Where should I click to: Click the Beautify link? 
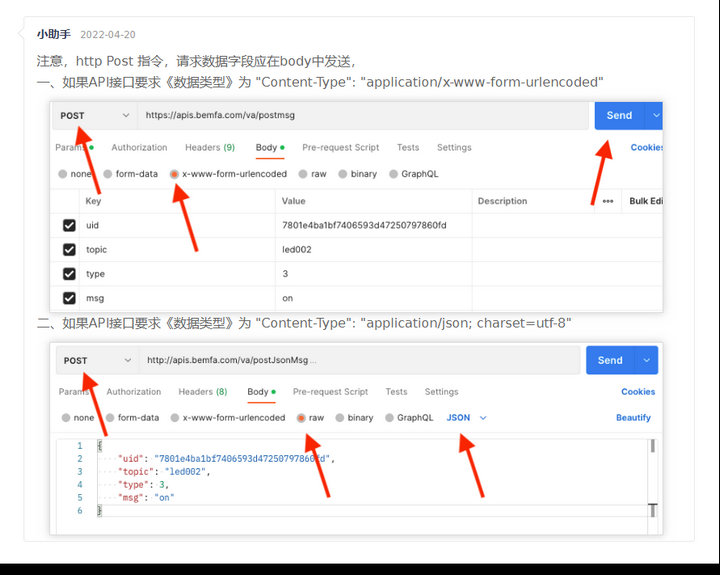point(633,418)
